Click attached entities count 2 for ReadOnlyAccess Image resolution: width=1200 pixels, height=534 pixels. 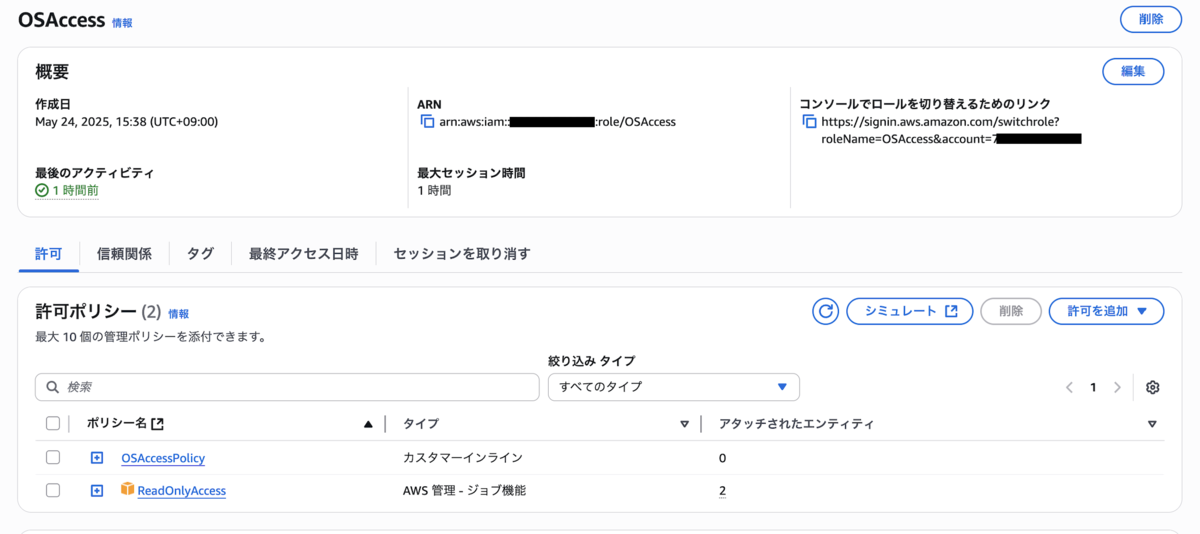(x=722, y=490)
